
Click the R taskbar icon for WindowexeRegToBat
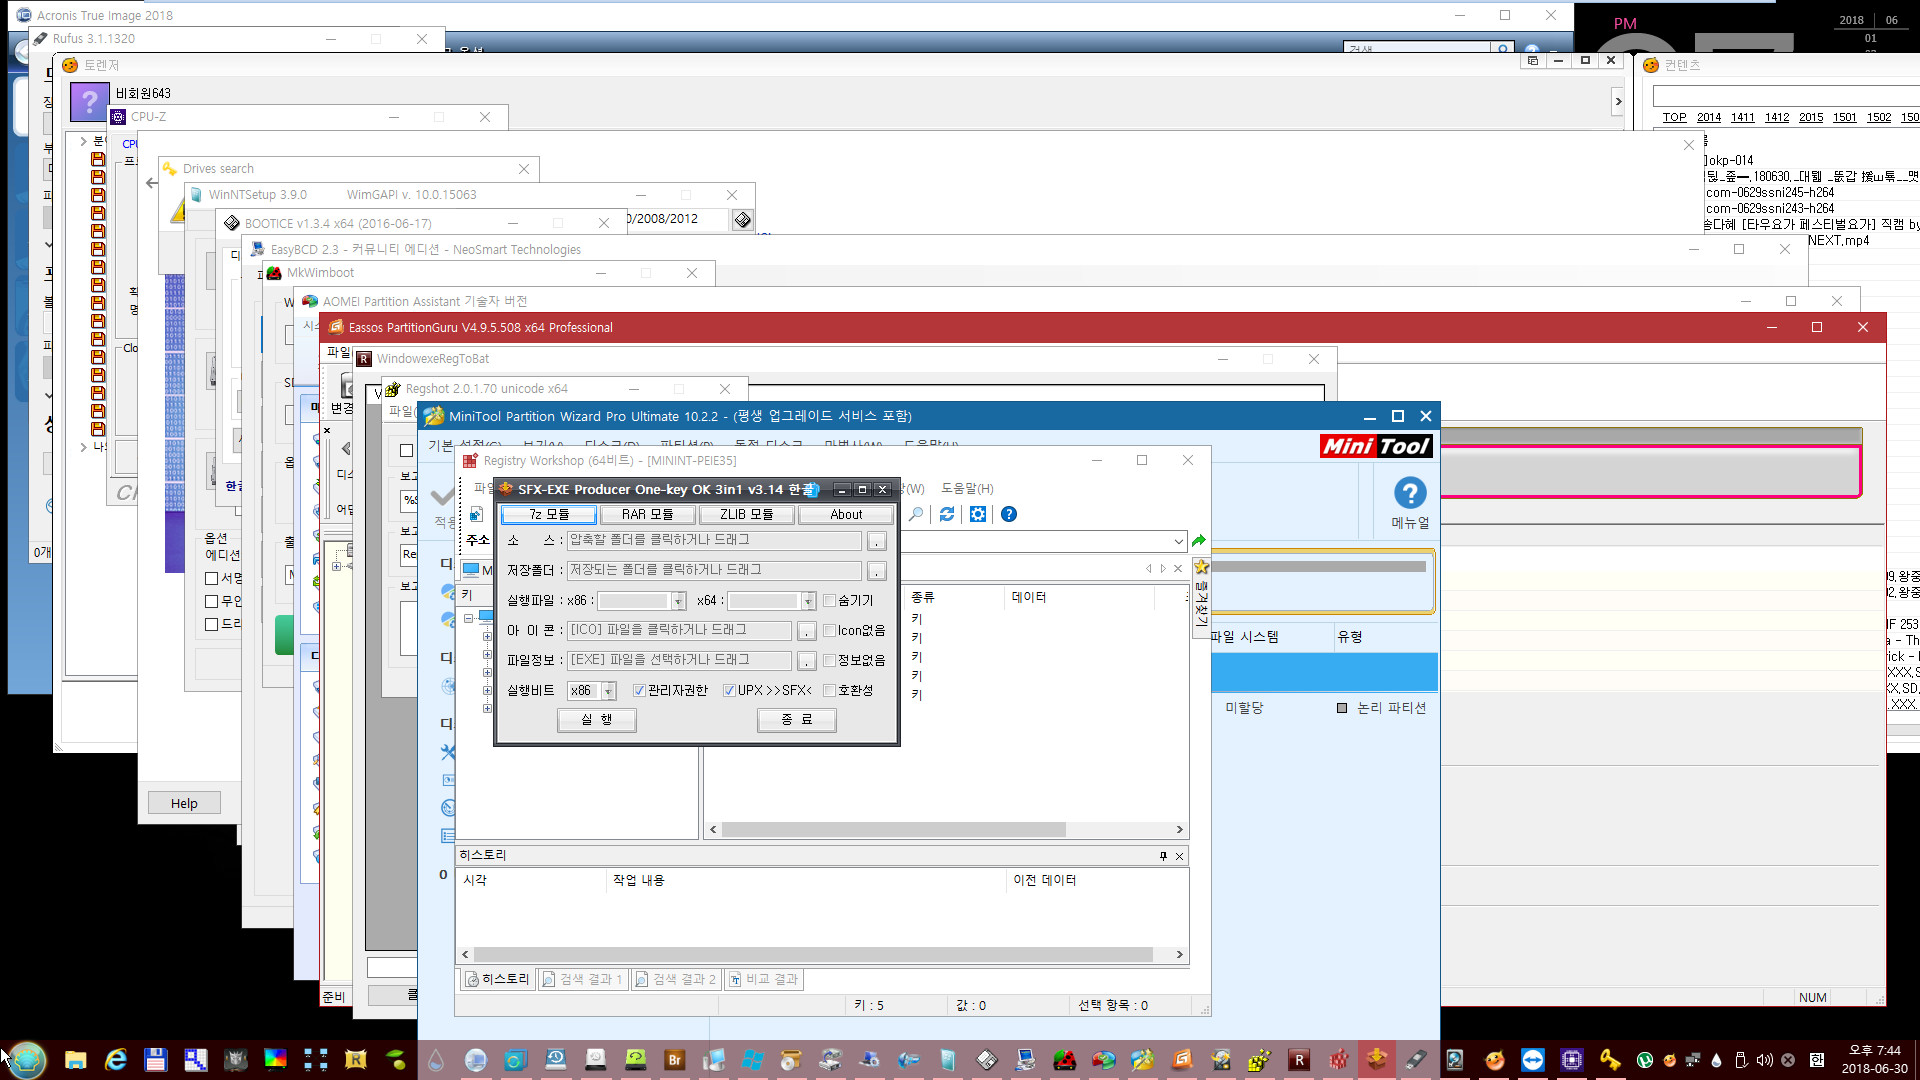click(x=1299, y=1060)
